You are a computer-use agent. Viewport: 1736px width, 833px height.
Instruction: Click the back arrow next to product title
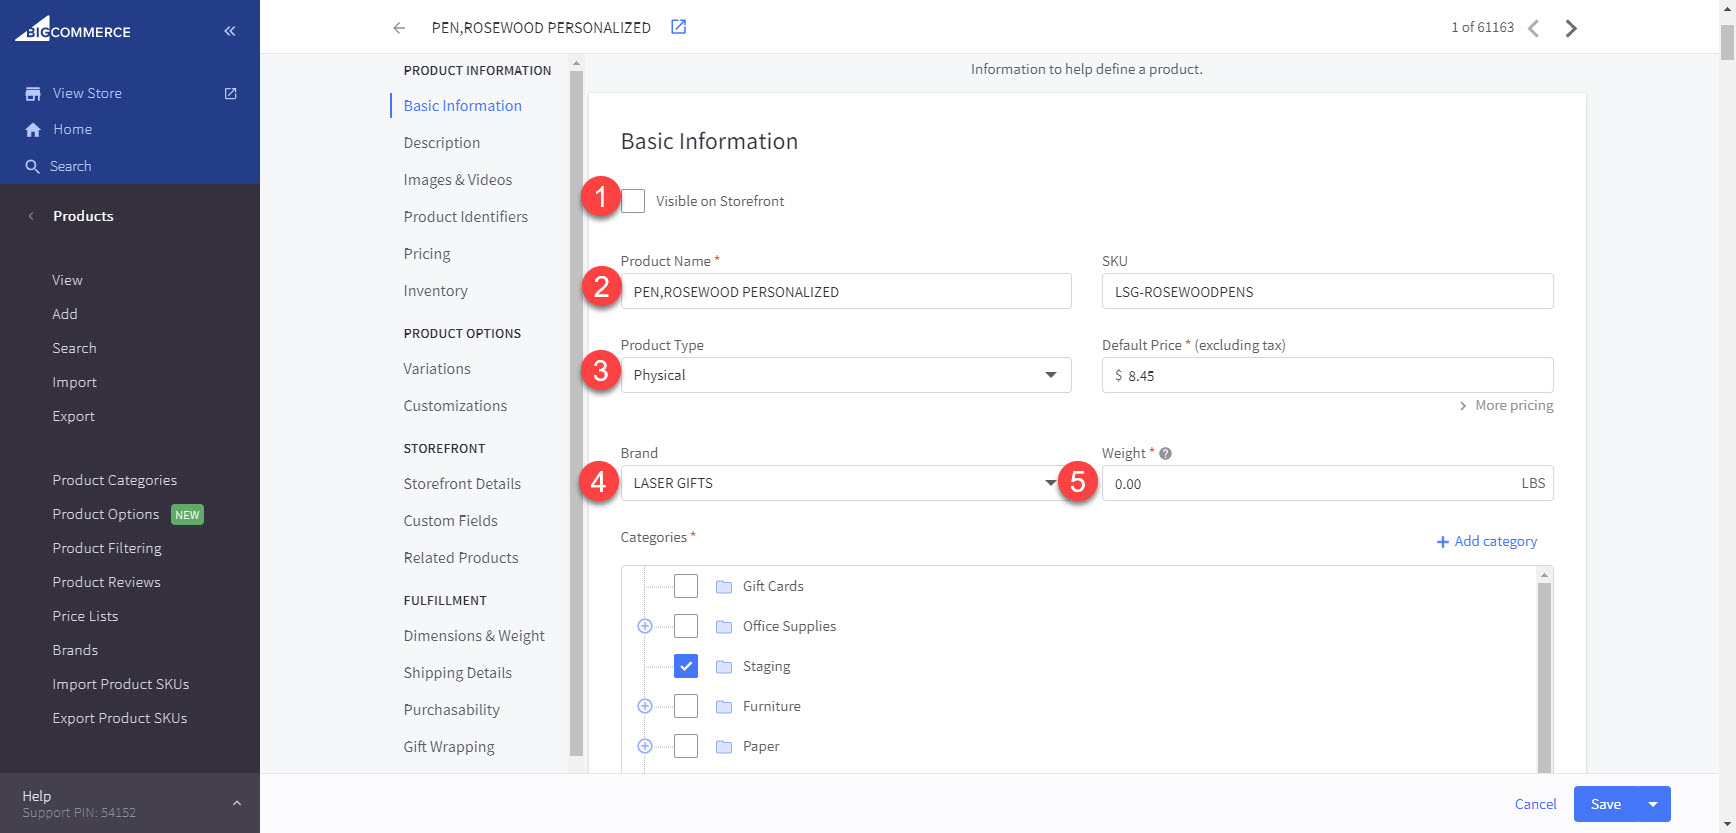399,28
